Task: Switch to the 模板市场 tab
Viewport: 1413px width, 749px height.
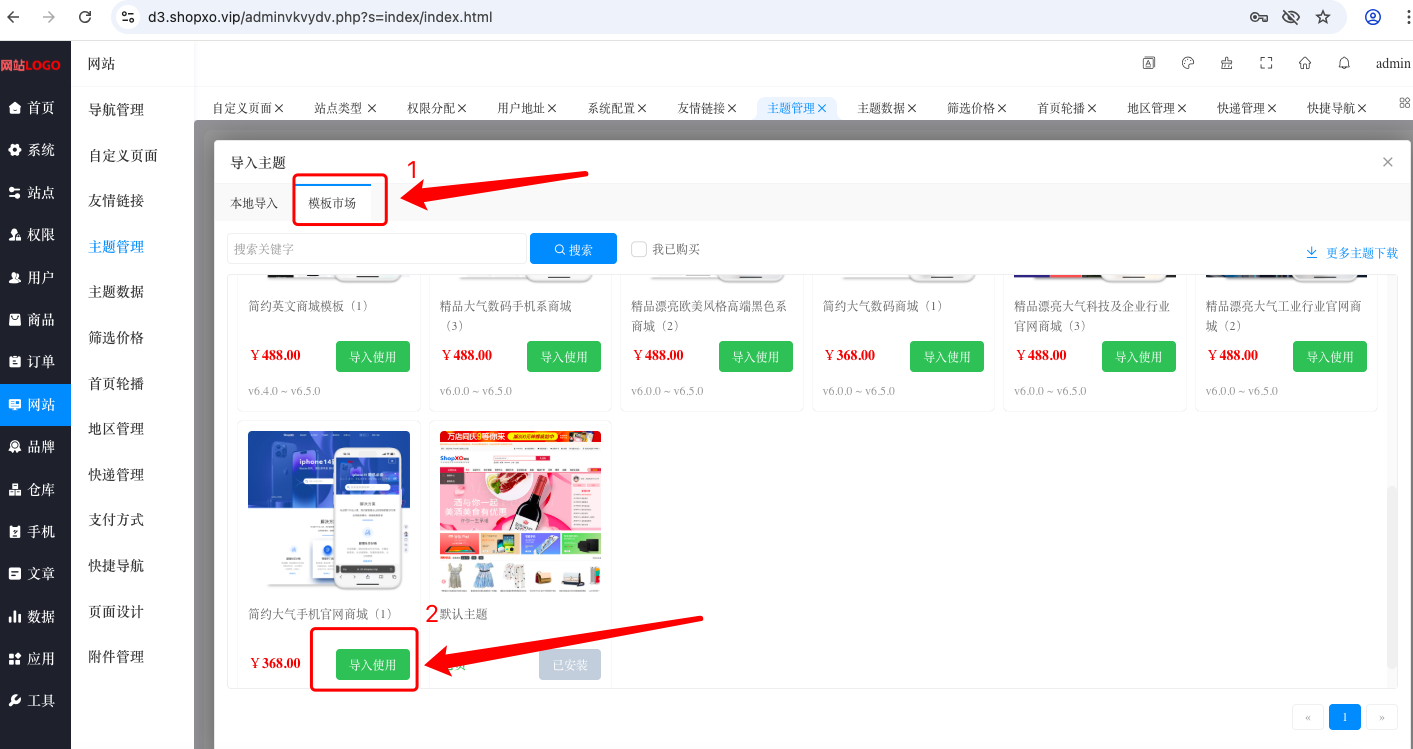Action: pos(332,203)
